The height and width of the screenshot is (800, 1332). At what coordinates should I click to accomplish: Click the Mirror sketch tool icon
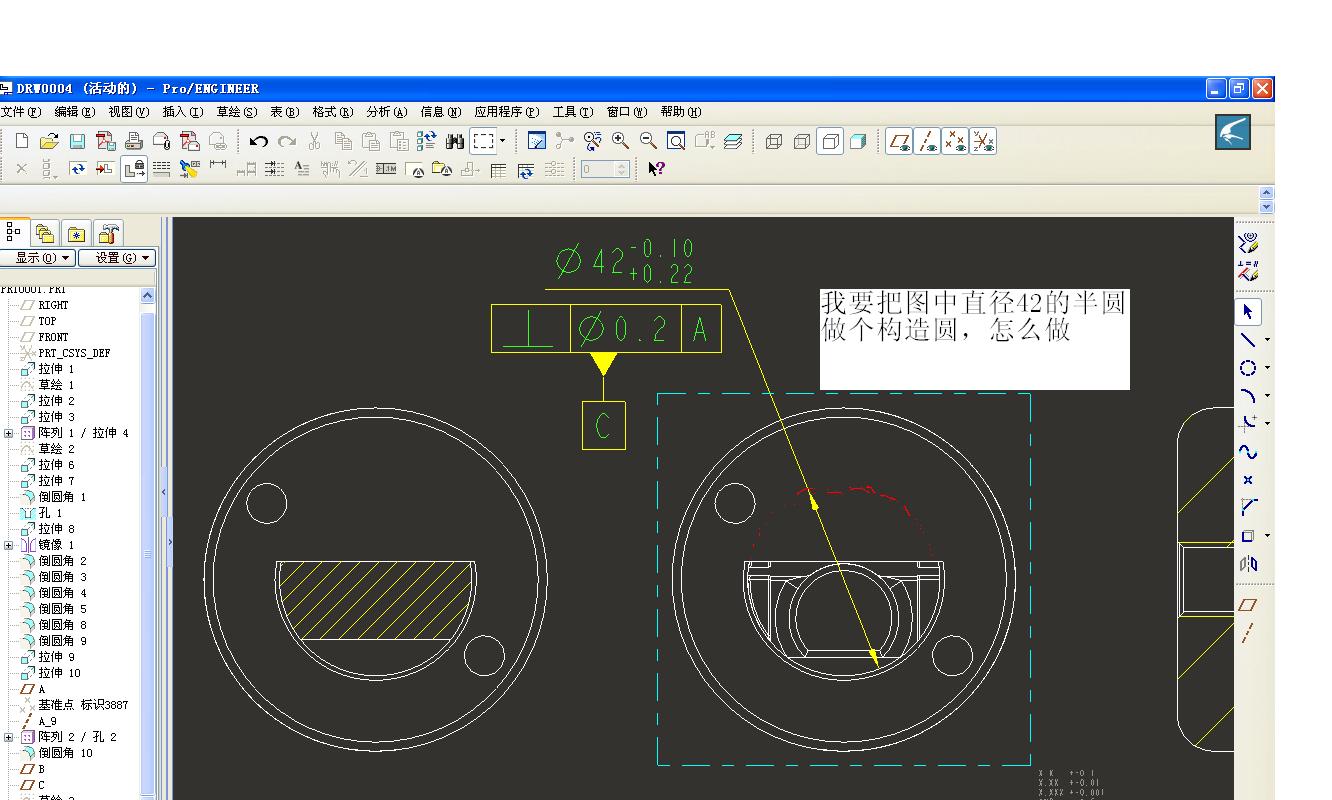point(1247,564)
